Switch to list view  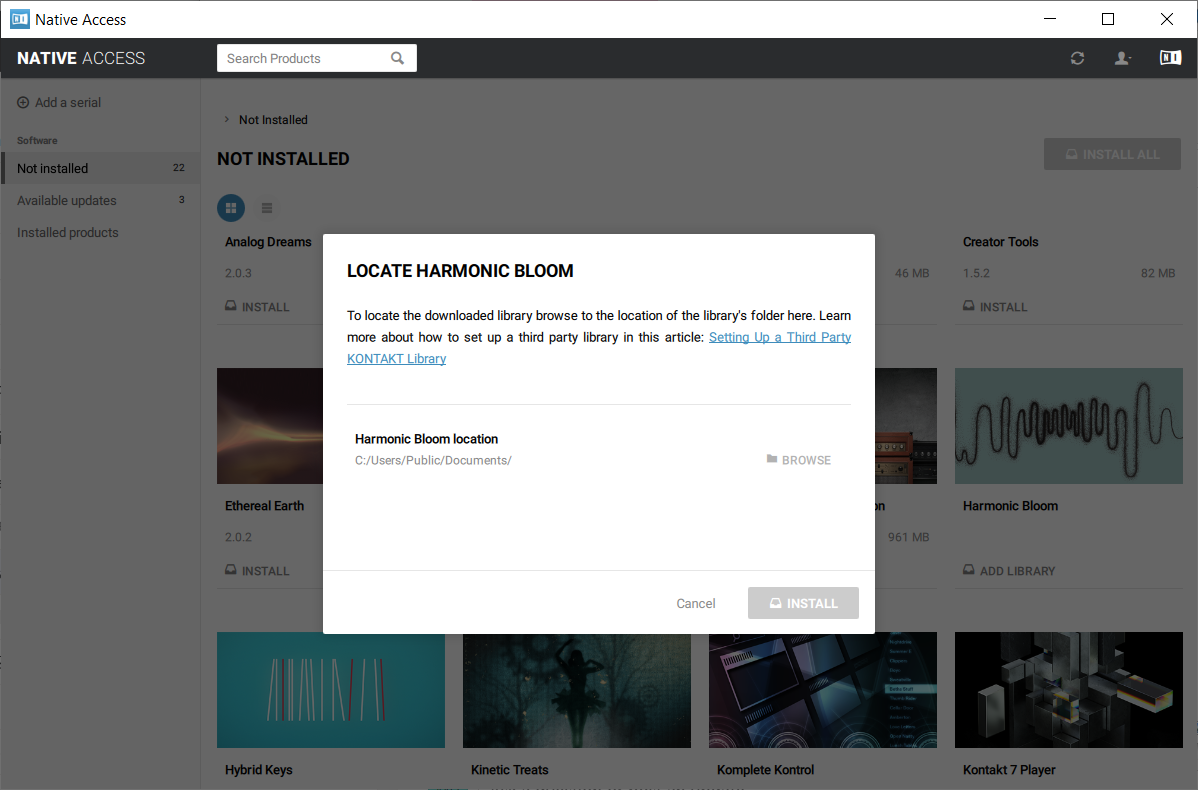click(267, 208)
